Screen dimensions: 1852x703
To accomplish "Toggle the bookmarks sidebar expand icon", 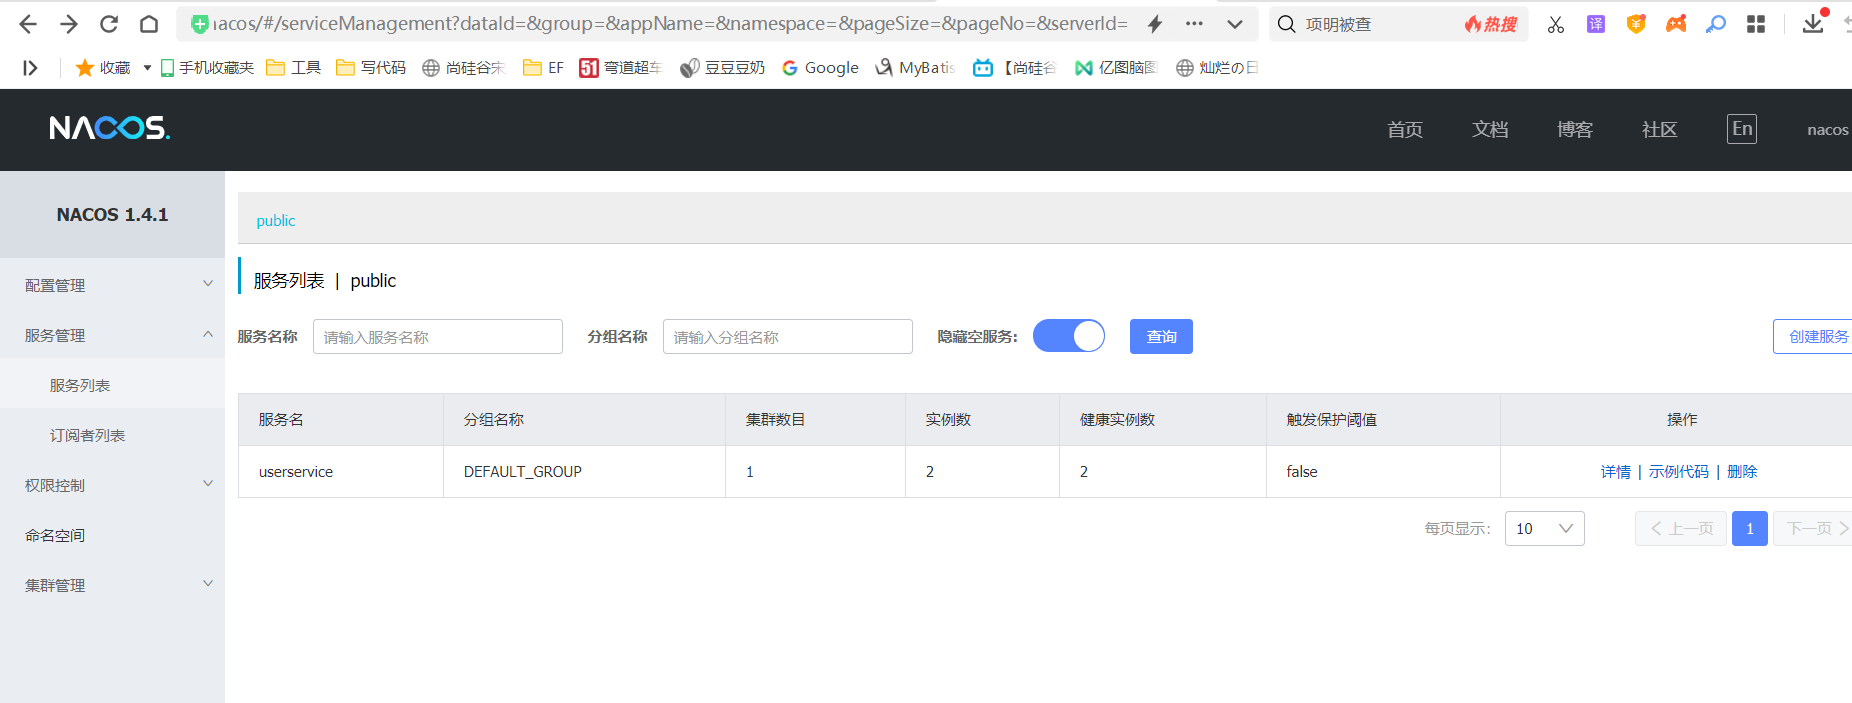I will [30, 67].
